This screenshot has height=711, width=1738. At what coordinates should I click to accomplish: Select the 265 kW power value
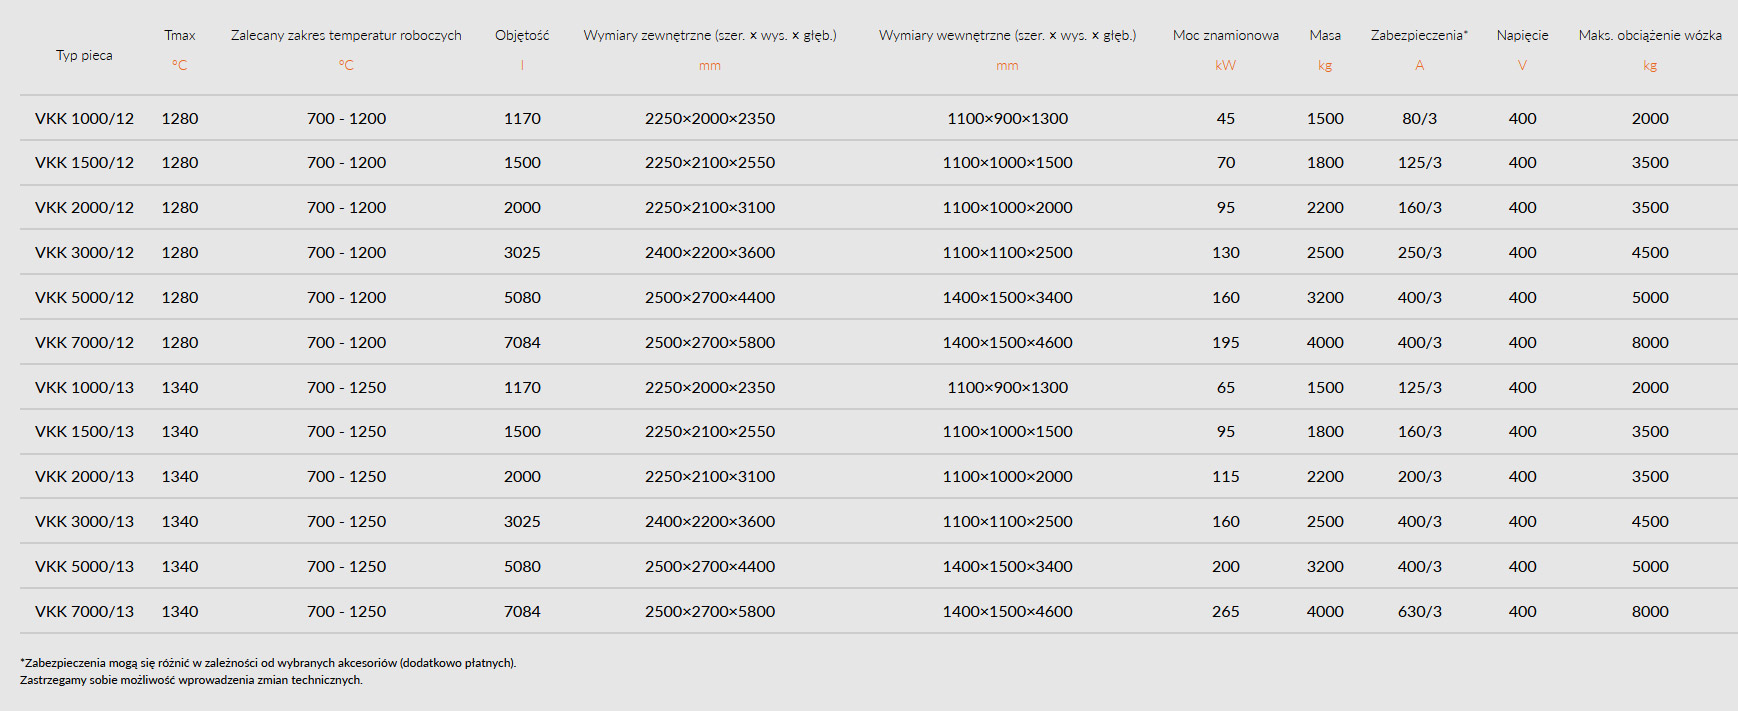click(1225, 611)
